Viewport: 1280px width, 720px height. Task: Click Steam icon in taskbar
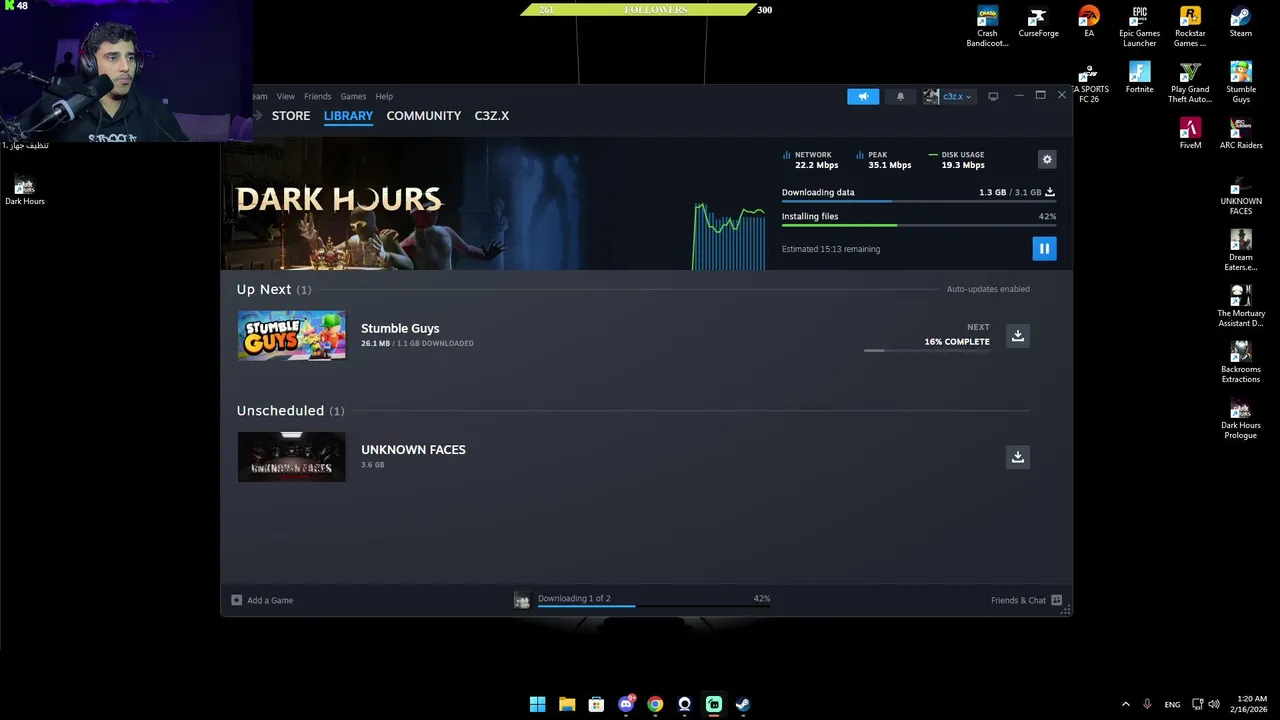[x=743, y=704]
